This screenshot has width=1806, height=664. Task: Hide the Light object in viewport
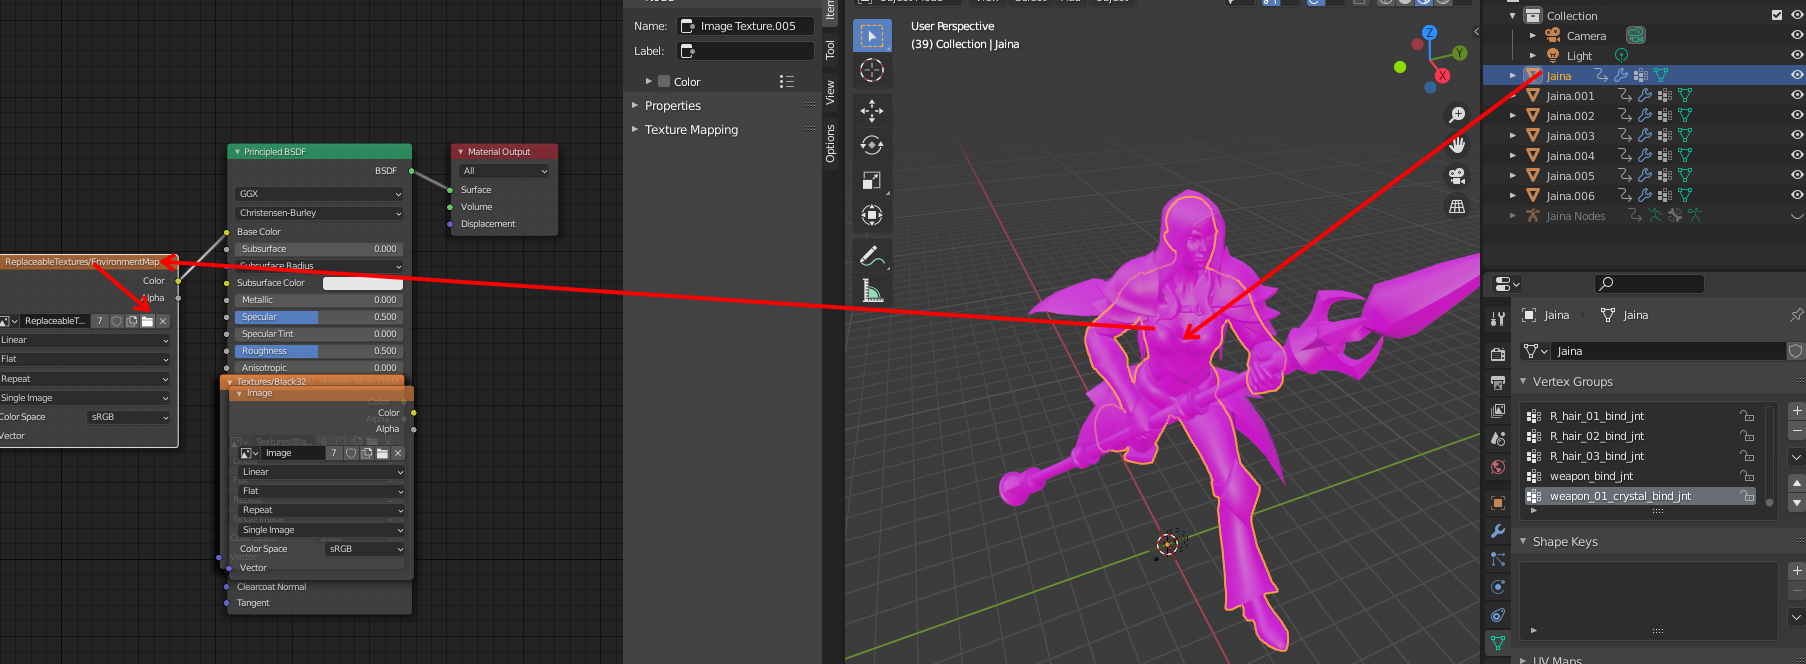1797,55
